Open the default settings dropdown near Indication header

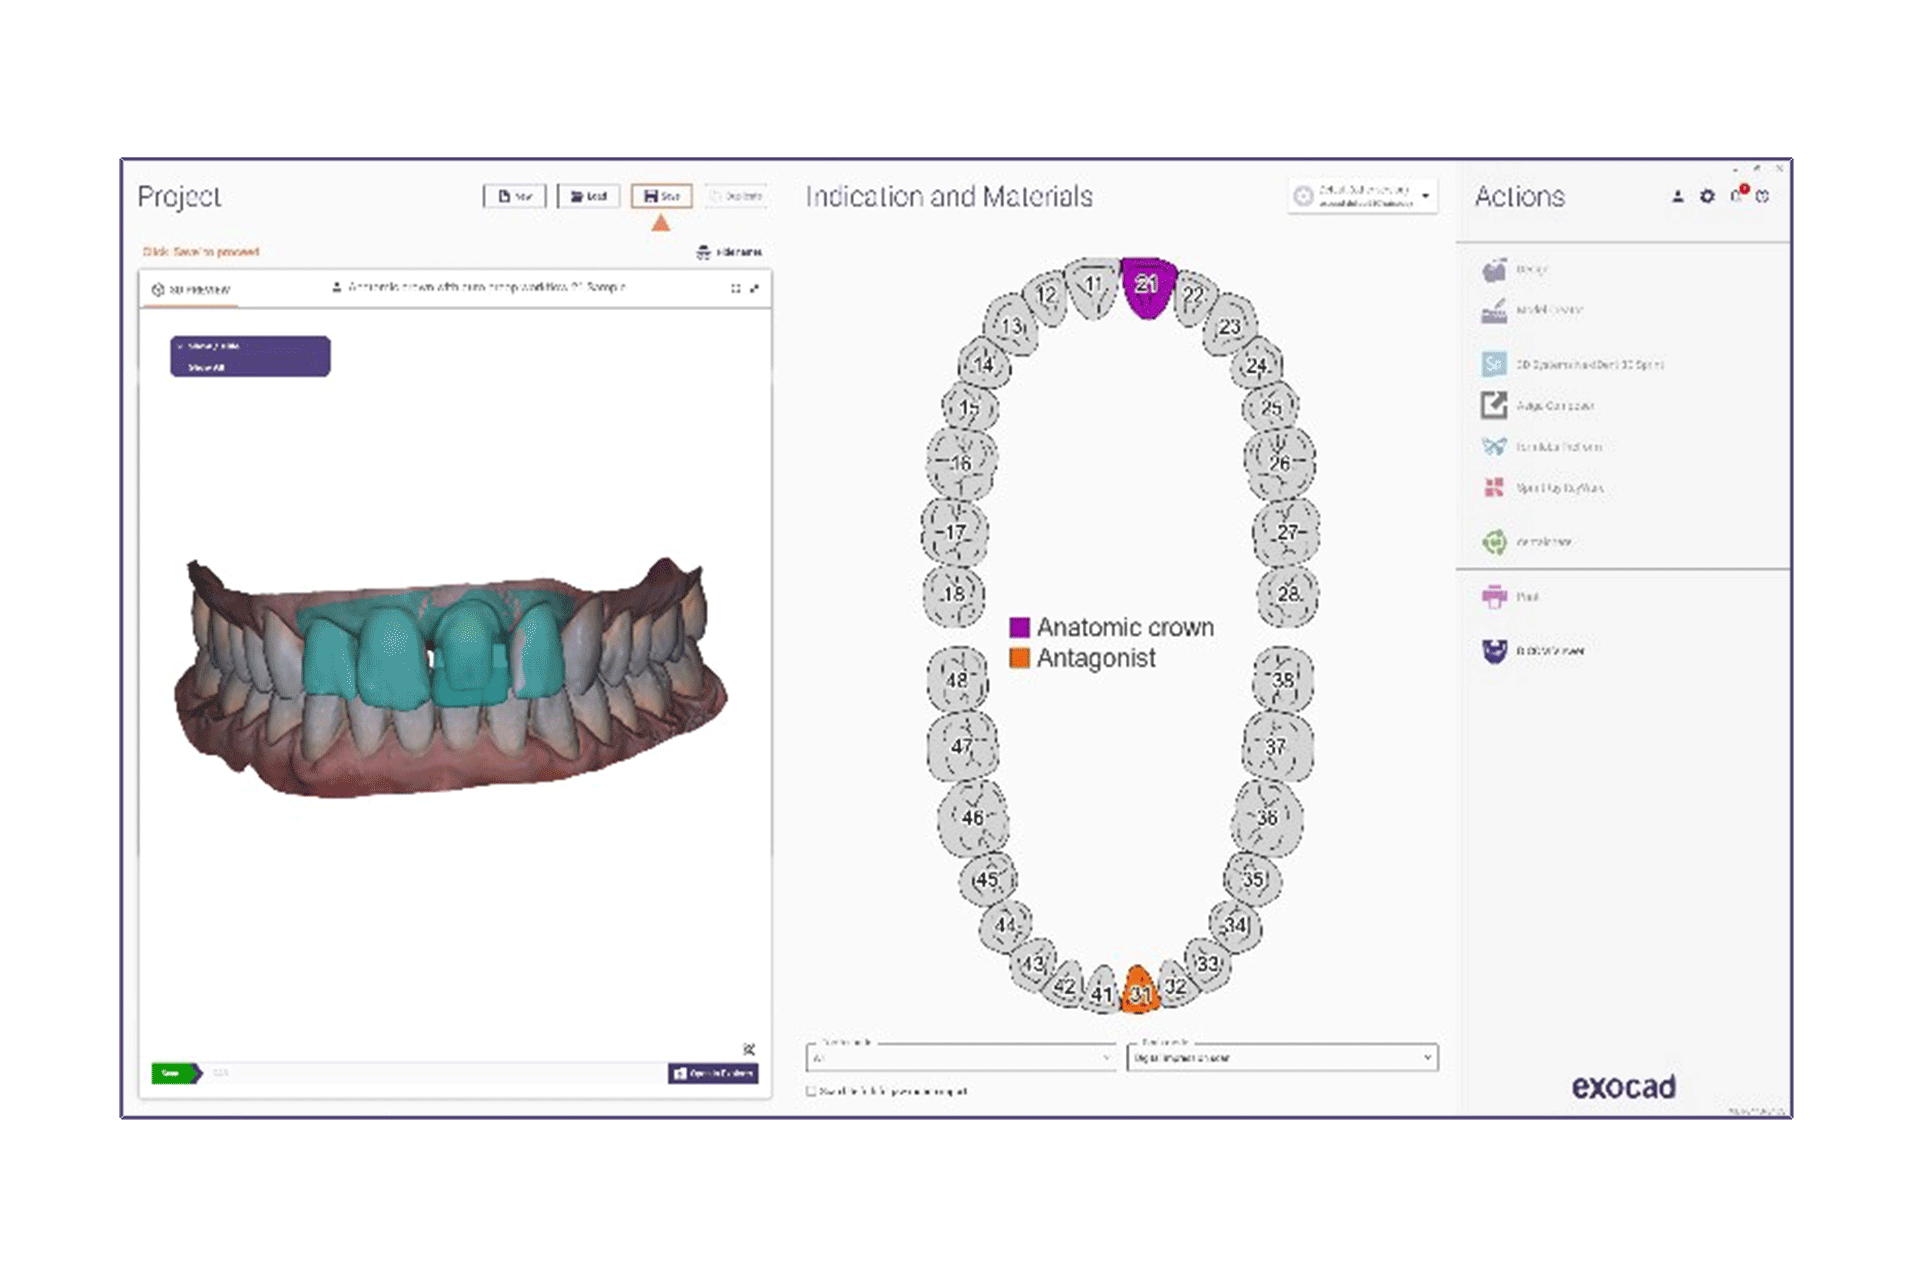(1363, 196)
